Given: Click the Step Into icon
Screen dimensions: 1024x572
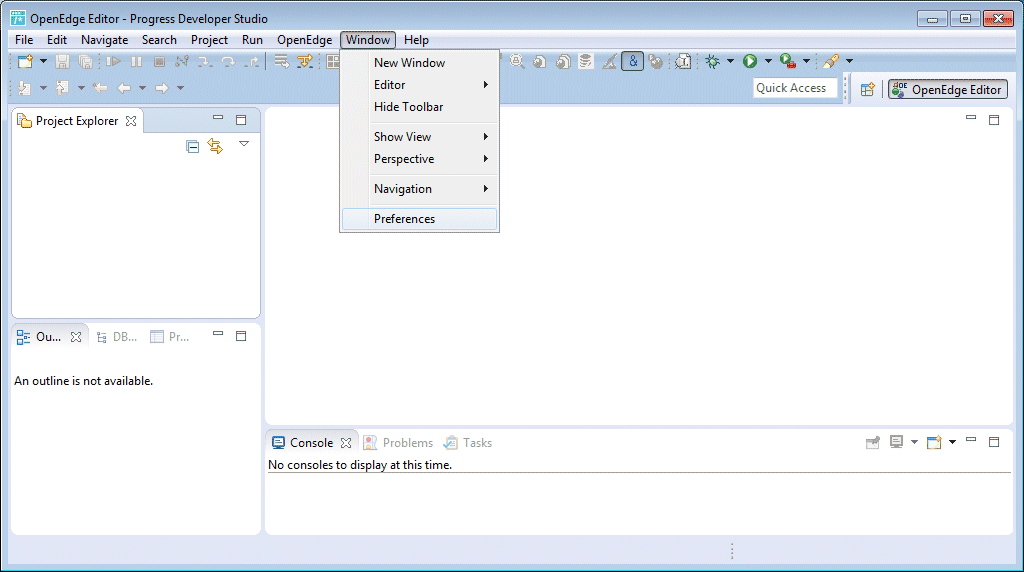Looking at the screenshot, I should (x=205, y=61).
